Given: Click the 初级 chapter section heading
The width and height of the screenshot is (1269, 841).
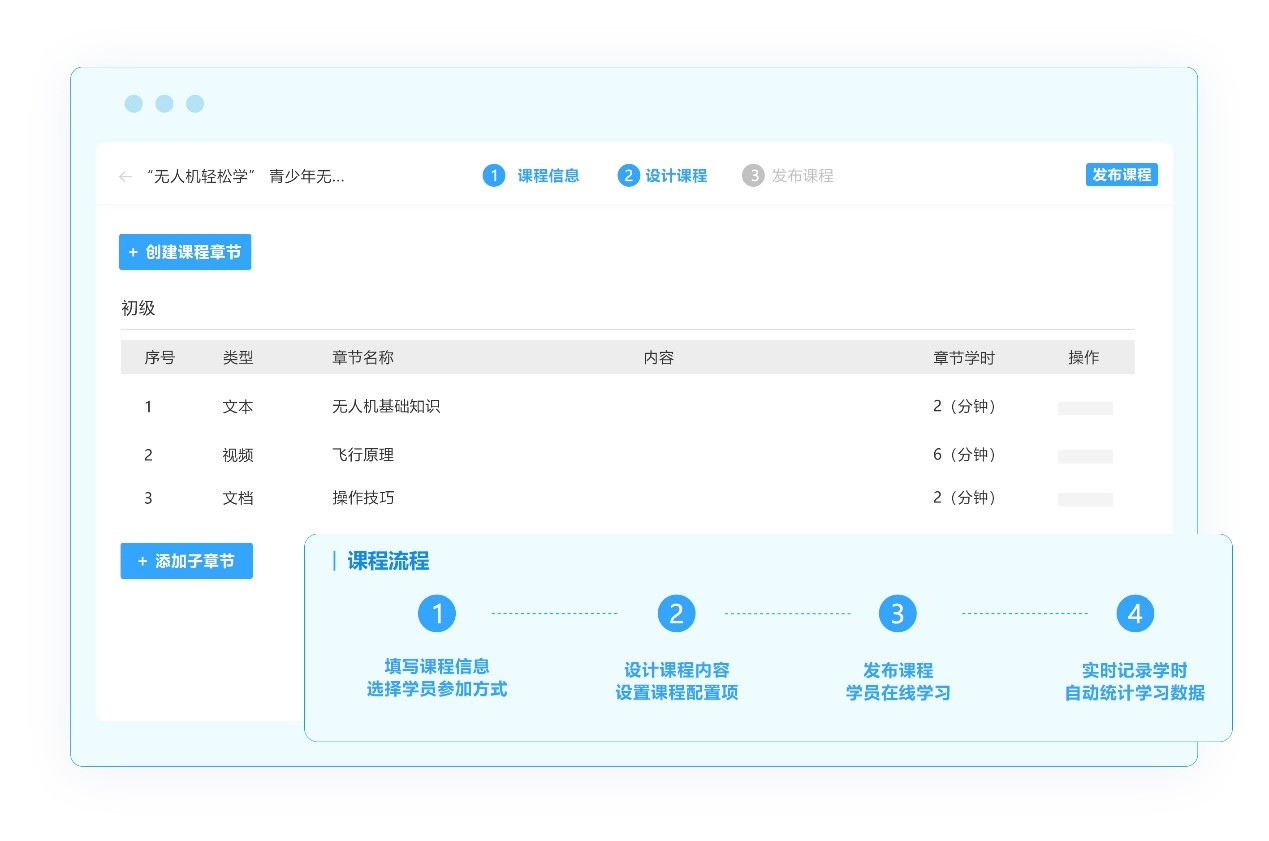Looking at the screenshot, I should click(x=139, y=308).
